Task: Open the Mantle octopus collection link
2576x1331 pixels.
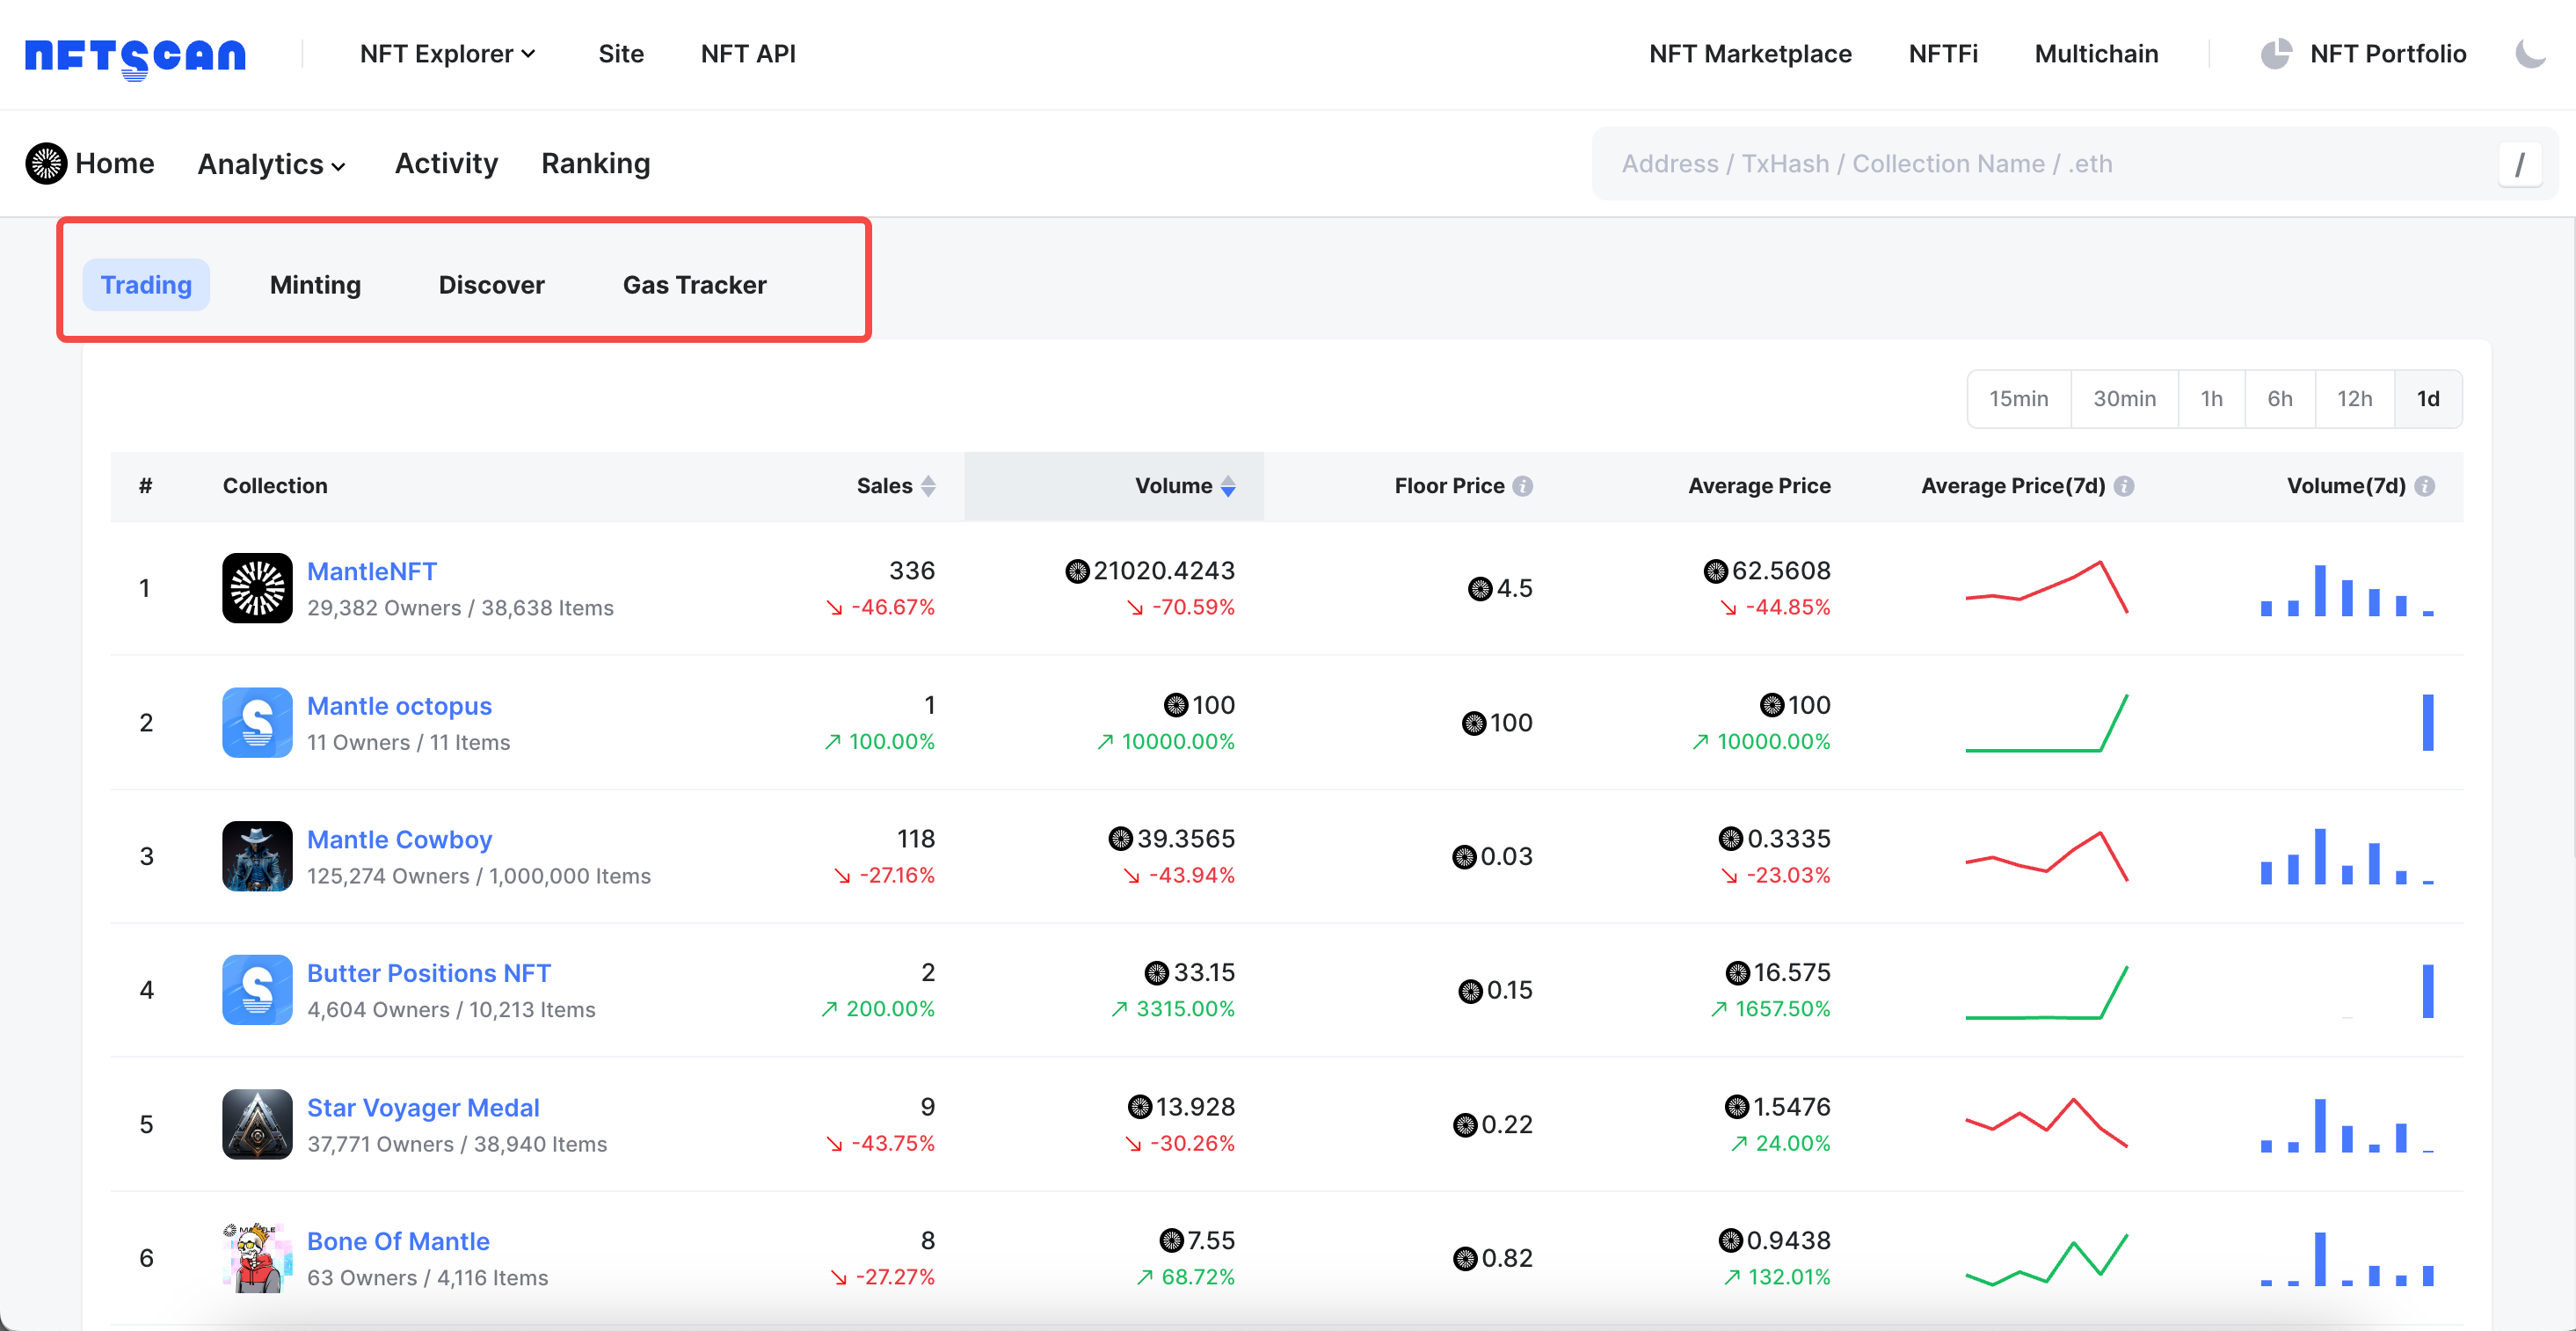Action: [399, 706]
